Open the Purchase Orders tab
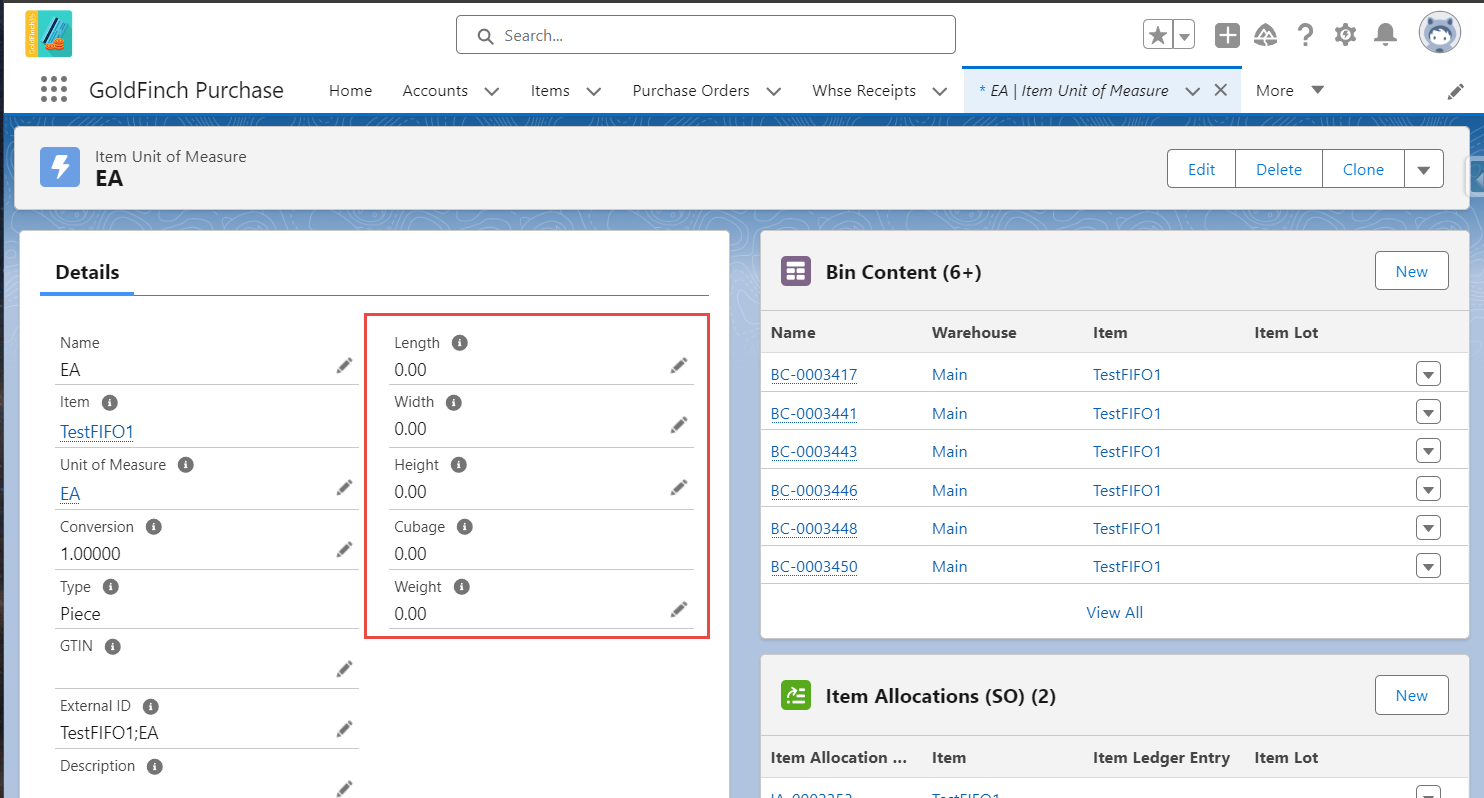1484x798 pixels. (x=691, y=90)
